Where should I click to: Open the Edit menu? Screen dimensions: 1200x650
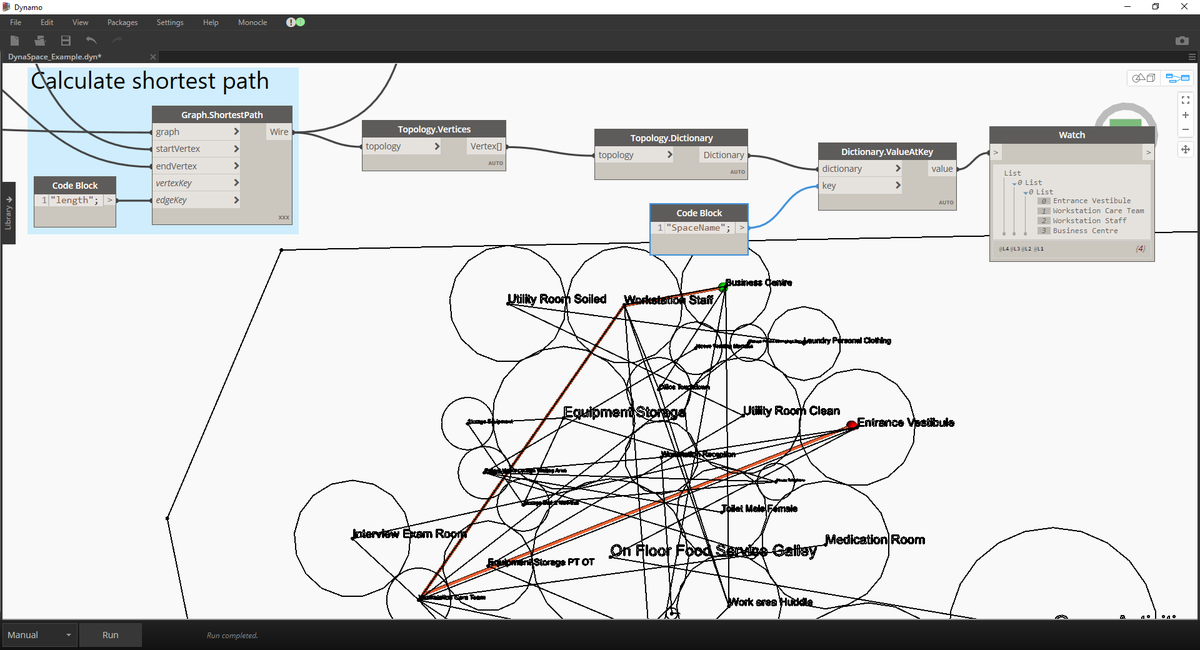pos(47,22)
